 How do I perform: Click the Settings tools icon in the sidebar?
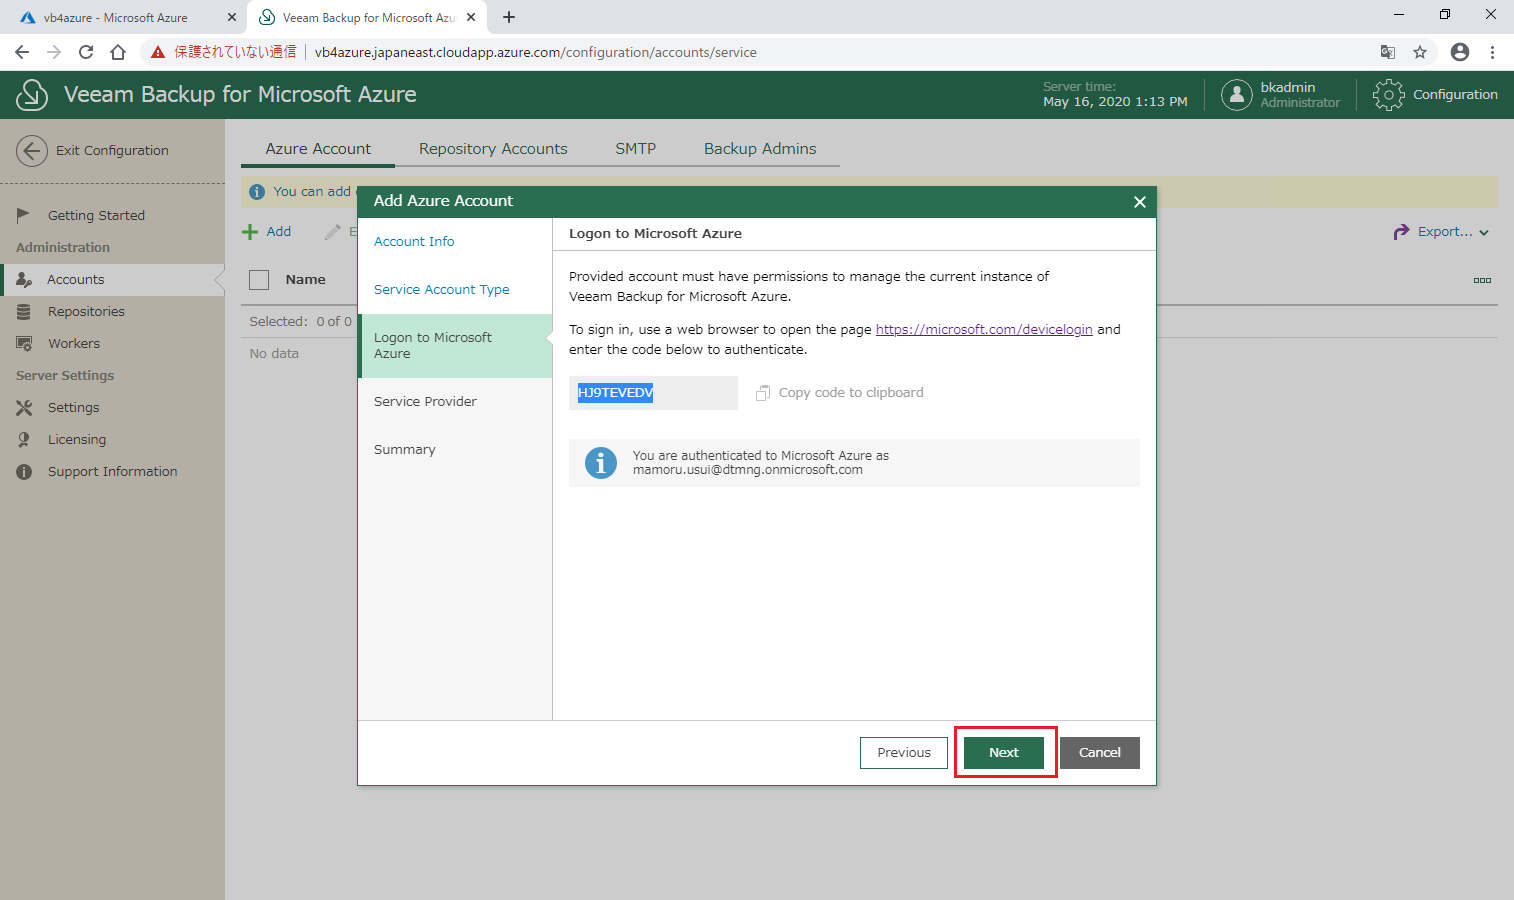24,407
